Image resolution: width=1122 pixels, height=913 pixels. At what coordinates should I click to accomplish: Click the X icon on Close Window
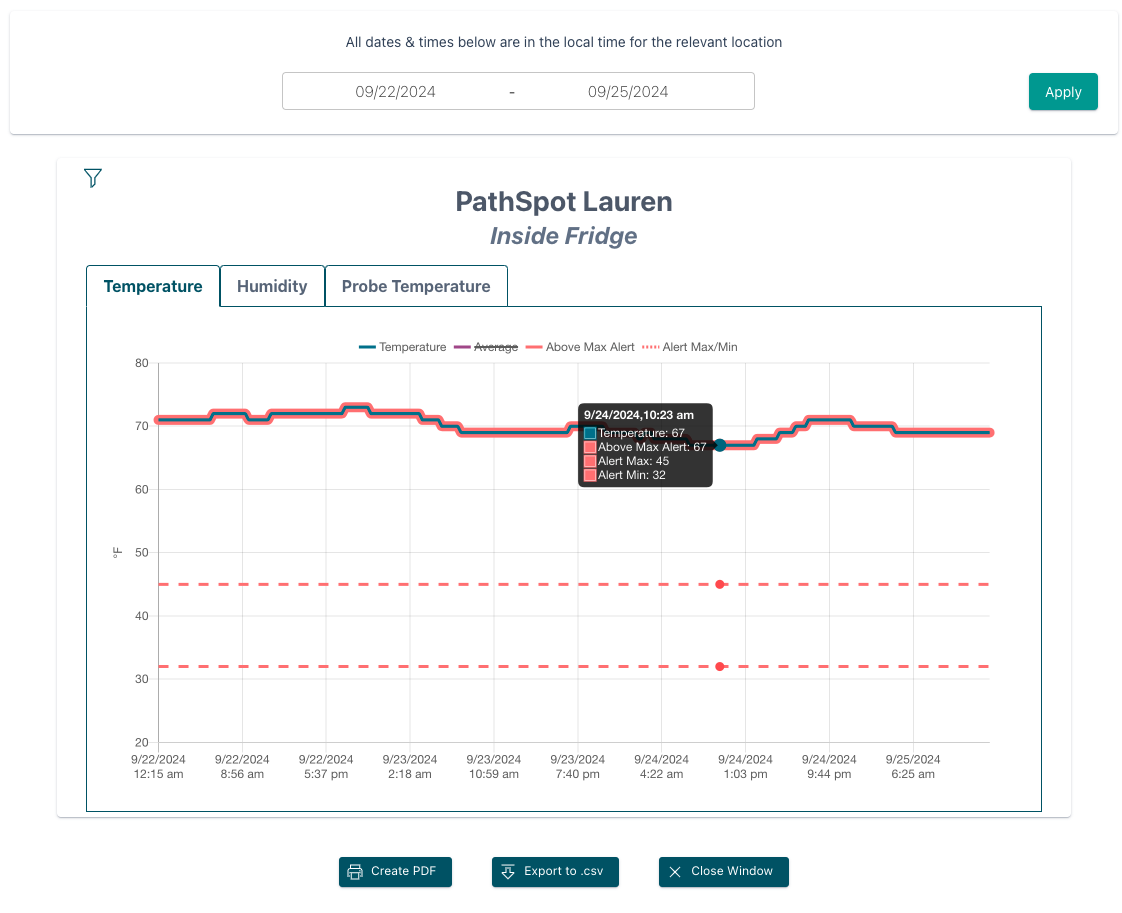pos(675,872)
